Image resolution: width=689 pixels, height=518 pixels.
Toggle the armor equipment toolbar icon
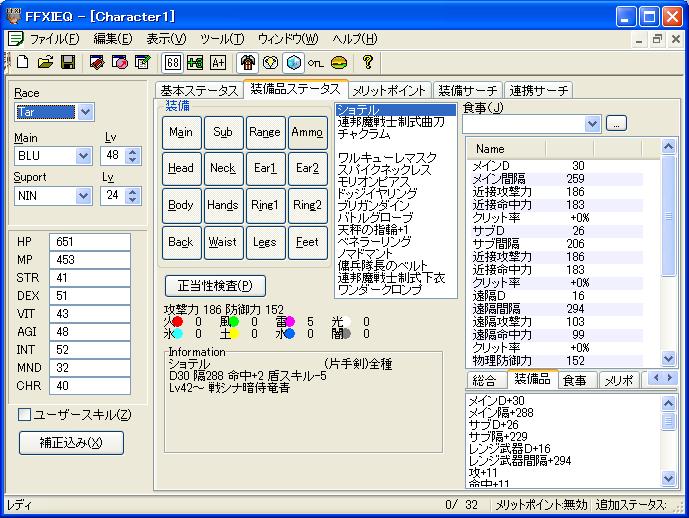click(x=248, y=63)
